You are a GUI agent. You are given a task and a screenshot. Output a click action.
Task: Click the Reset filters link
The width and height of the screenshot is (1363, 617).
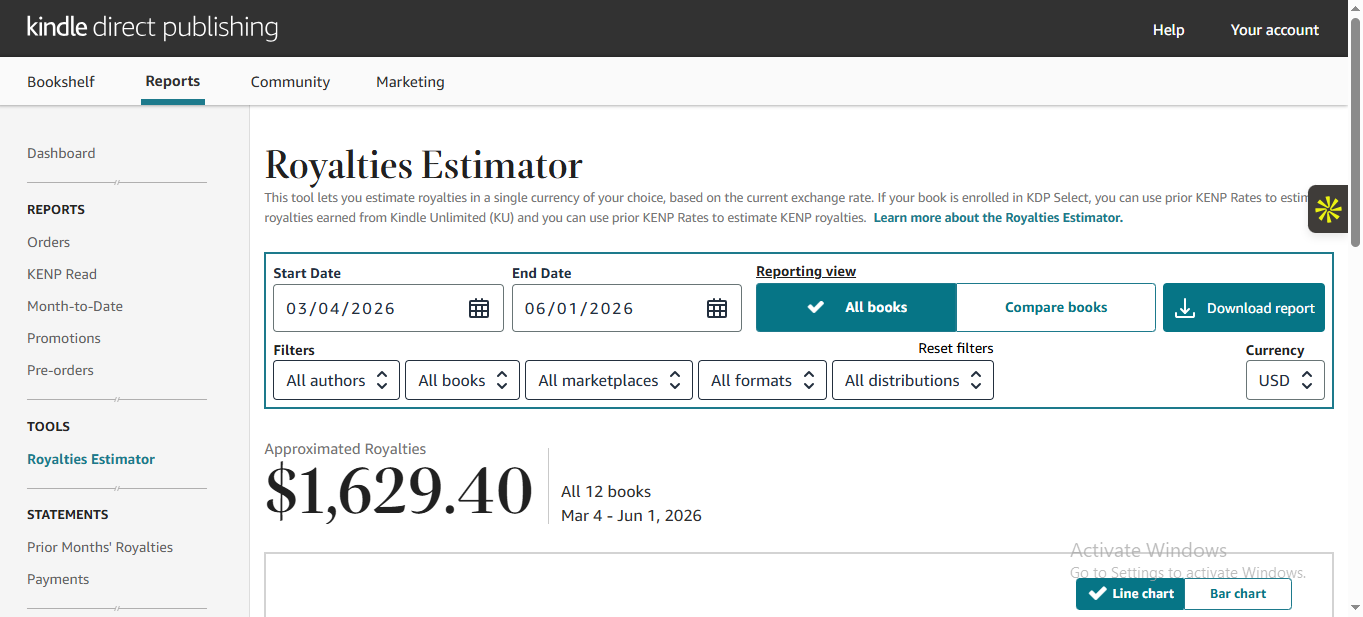click(x=956, y=348)
